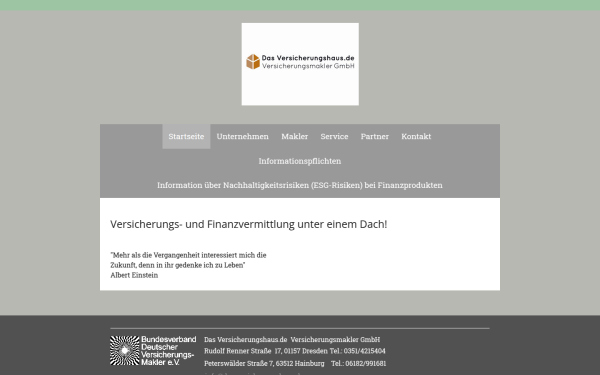The image size is (600, 375).
Task: Click the footer company name Das Versicherungshaus.de Versicherungsmakler GmbH
Action: 292,339
